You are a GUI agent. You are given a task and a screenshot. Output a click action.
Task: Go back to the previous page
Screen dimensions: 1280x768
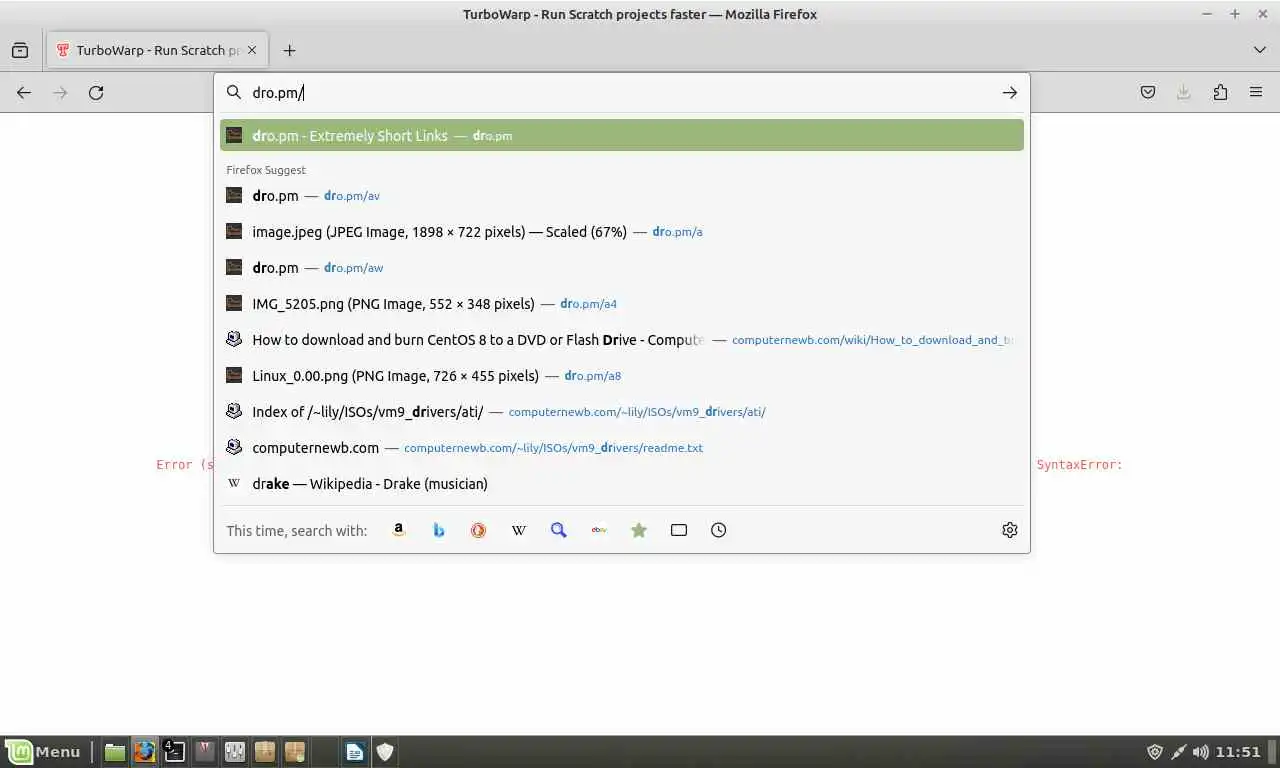[24, 92]
